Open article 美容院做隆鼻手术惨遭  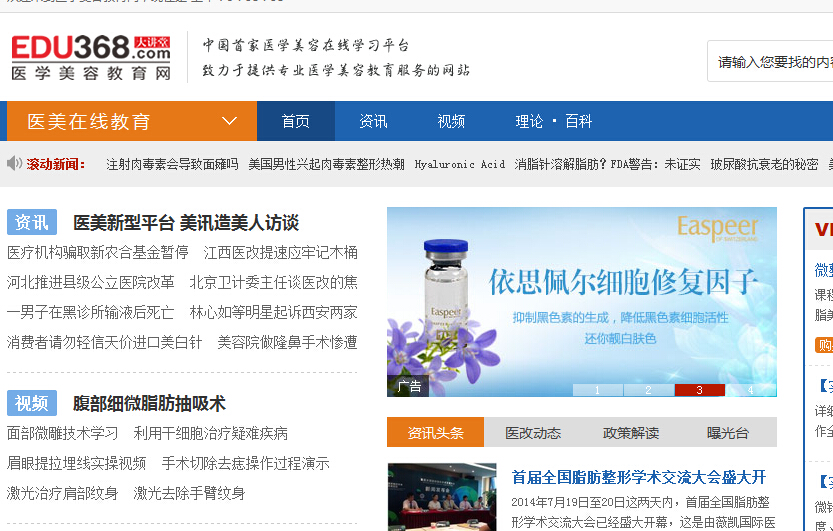click(x=287, y=342)
